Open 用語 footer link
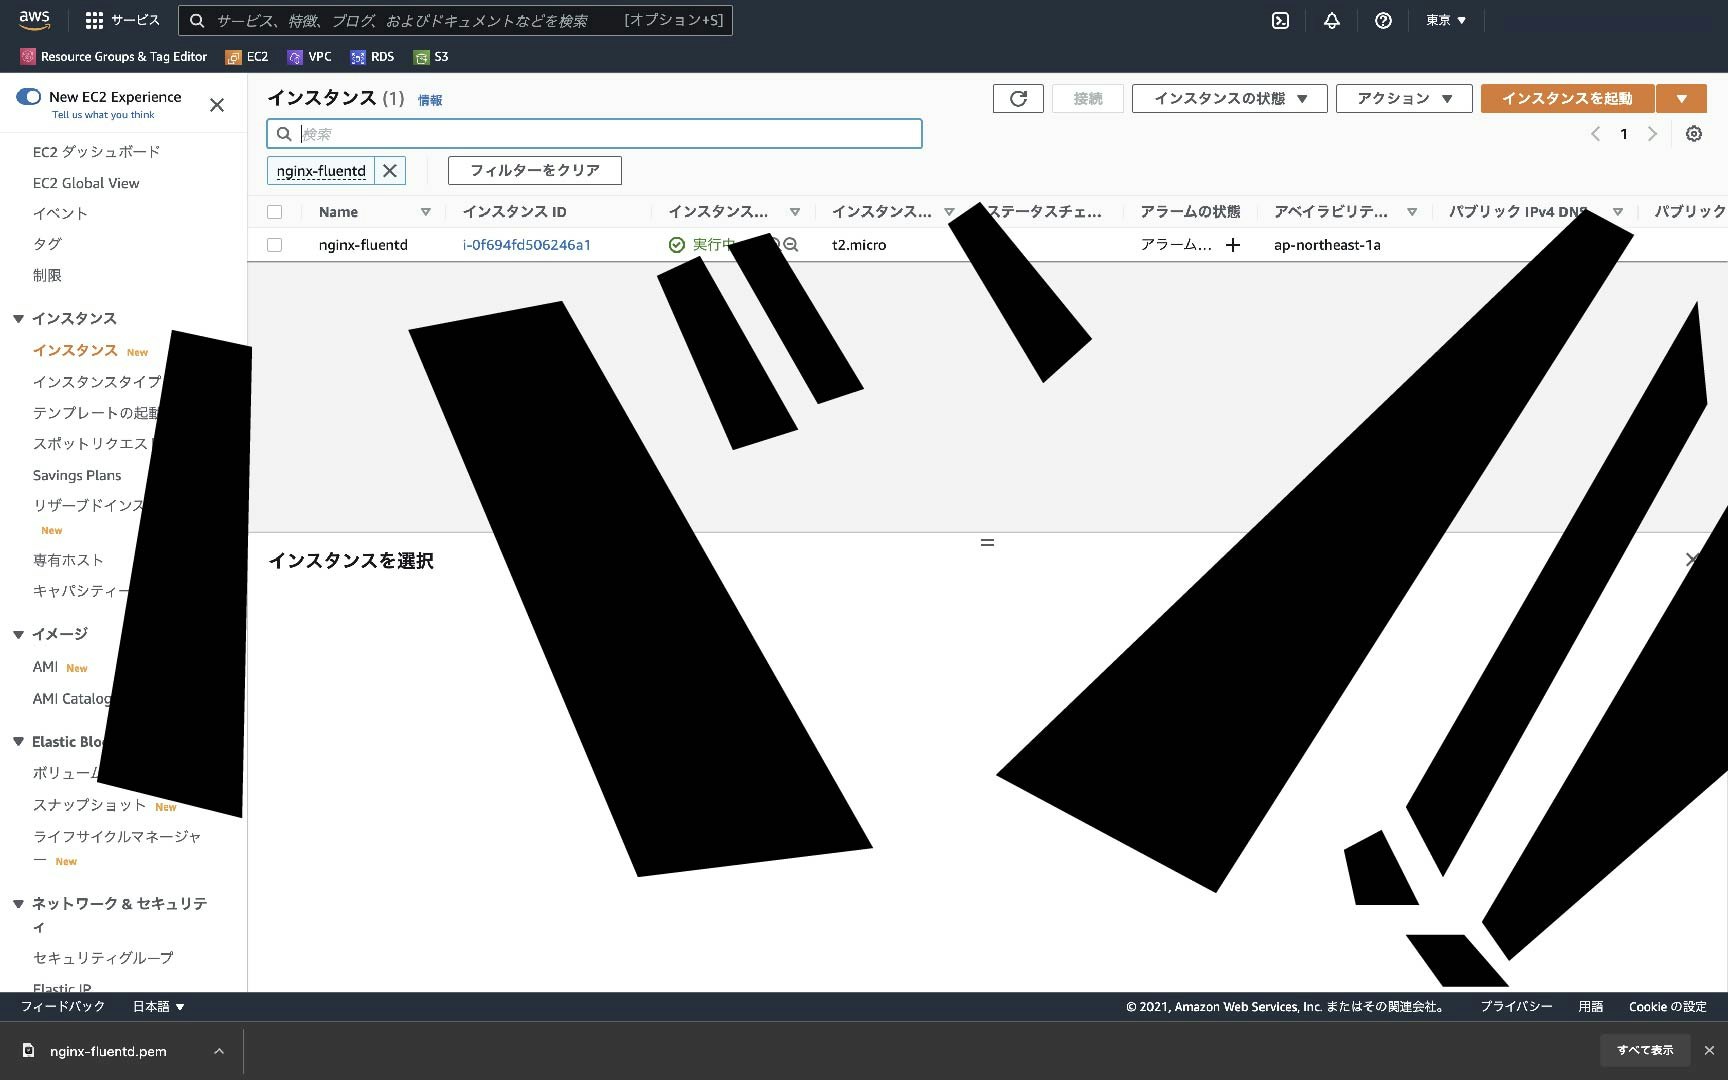 [x=1591, y=1007]
